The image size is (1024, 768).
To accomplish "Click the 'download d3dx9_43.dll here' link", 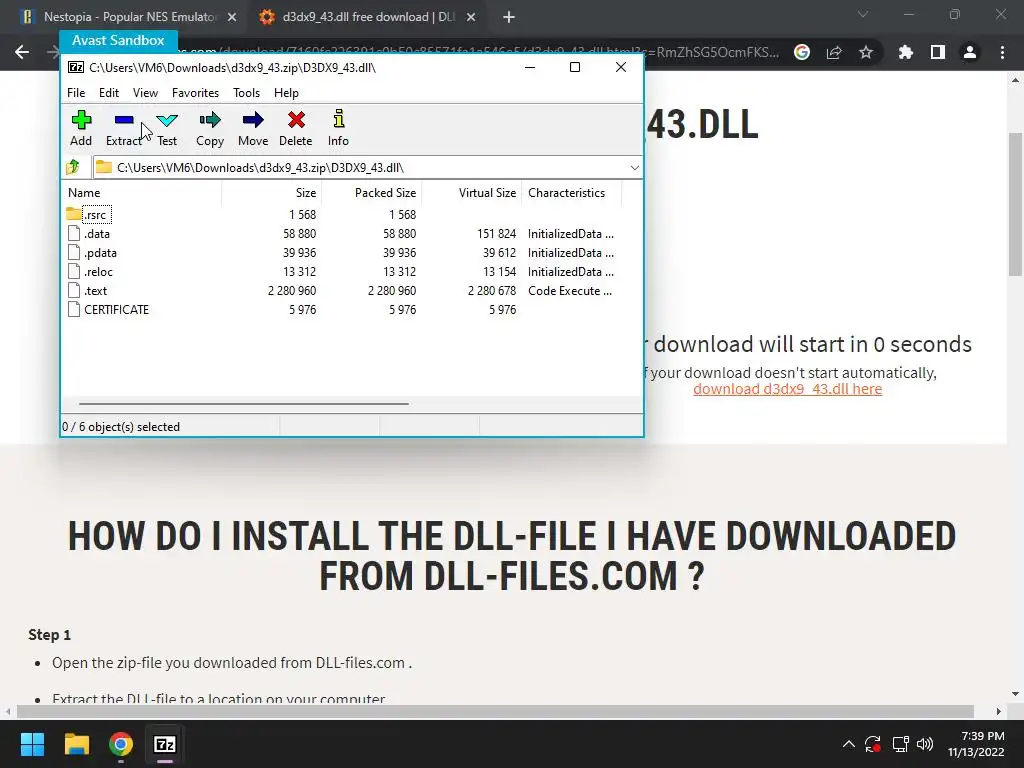I will [787, 389].
